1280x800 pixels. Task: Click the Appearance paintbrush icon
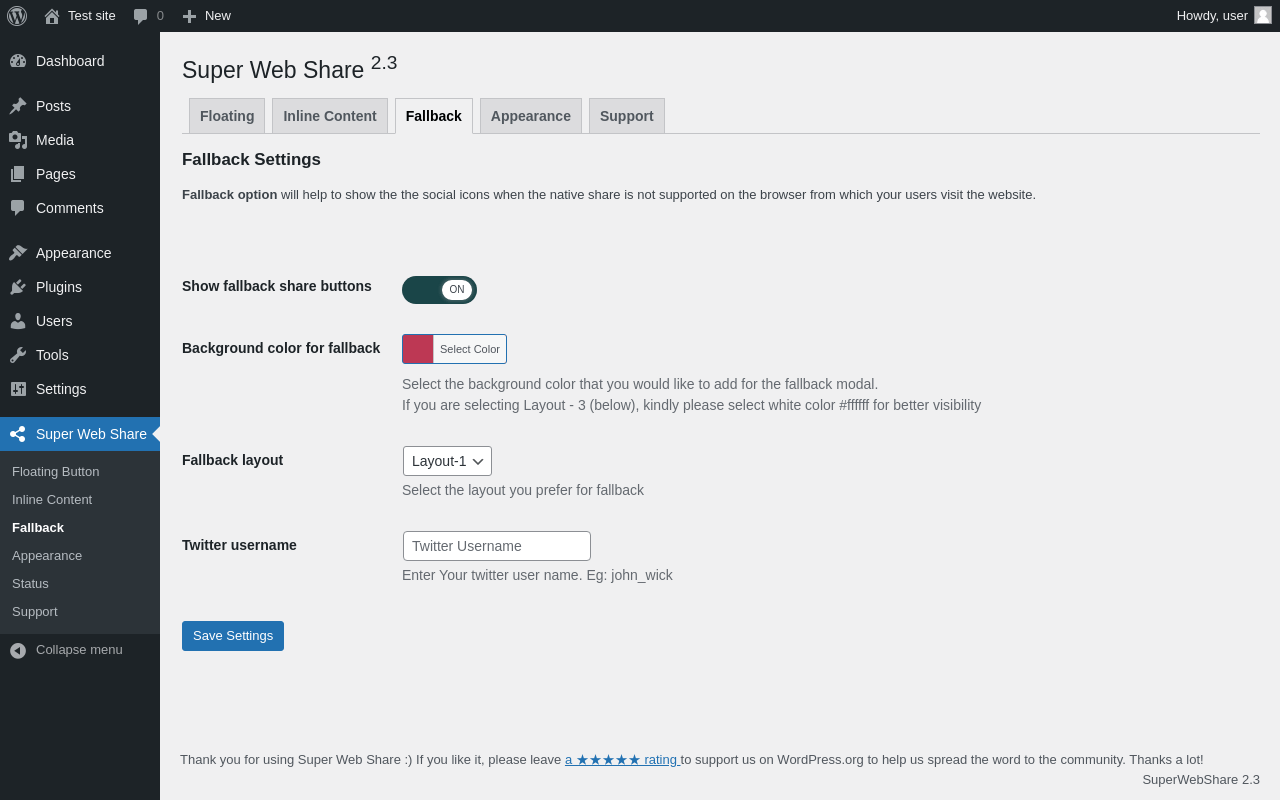[x=18, y=253]
